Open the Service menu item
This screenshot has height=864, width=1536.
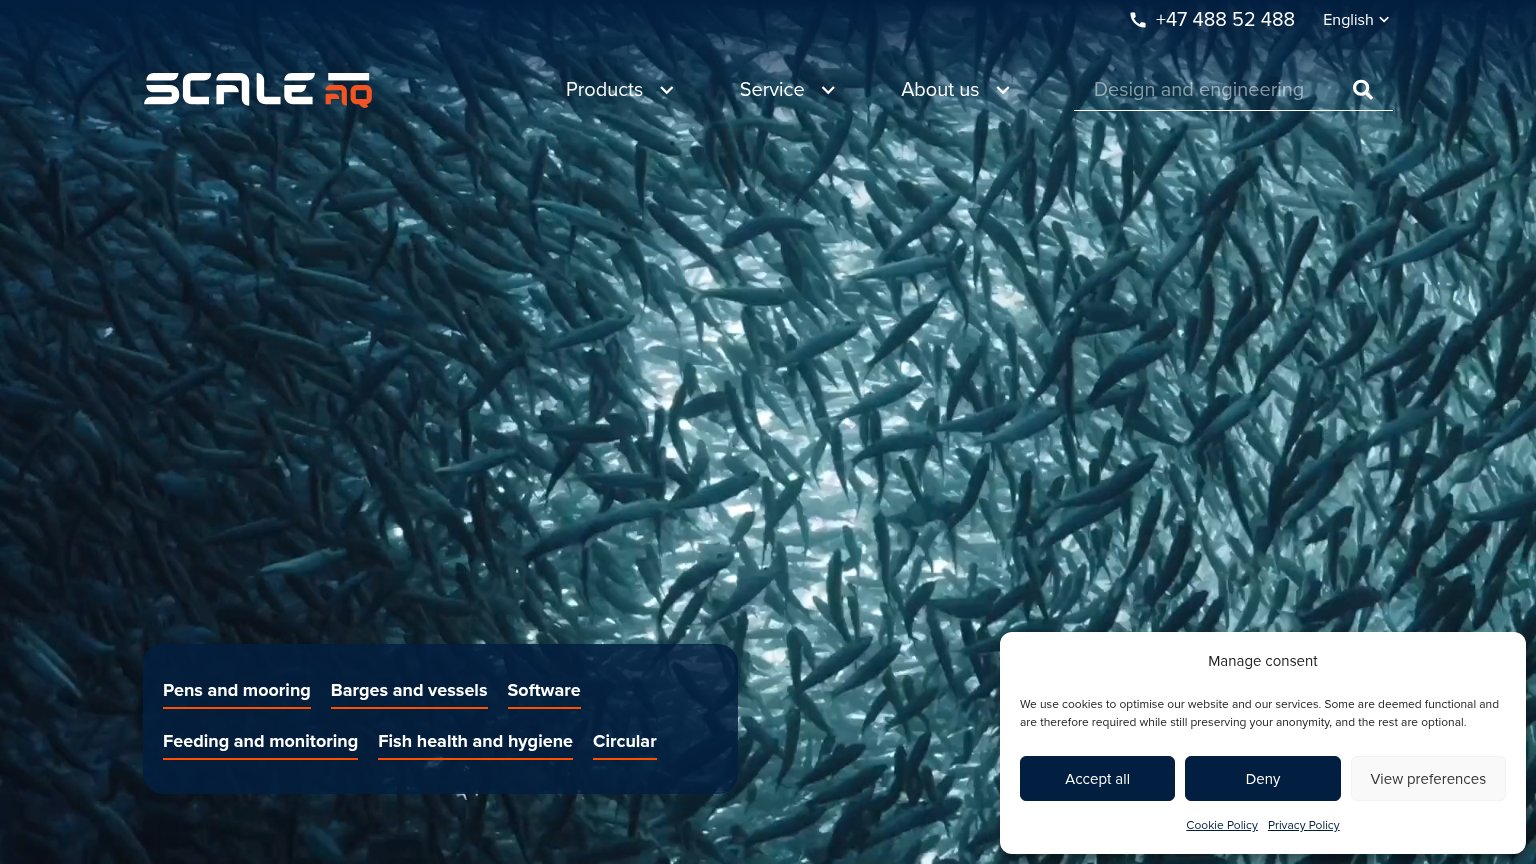(772, 90)
